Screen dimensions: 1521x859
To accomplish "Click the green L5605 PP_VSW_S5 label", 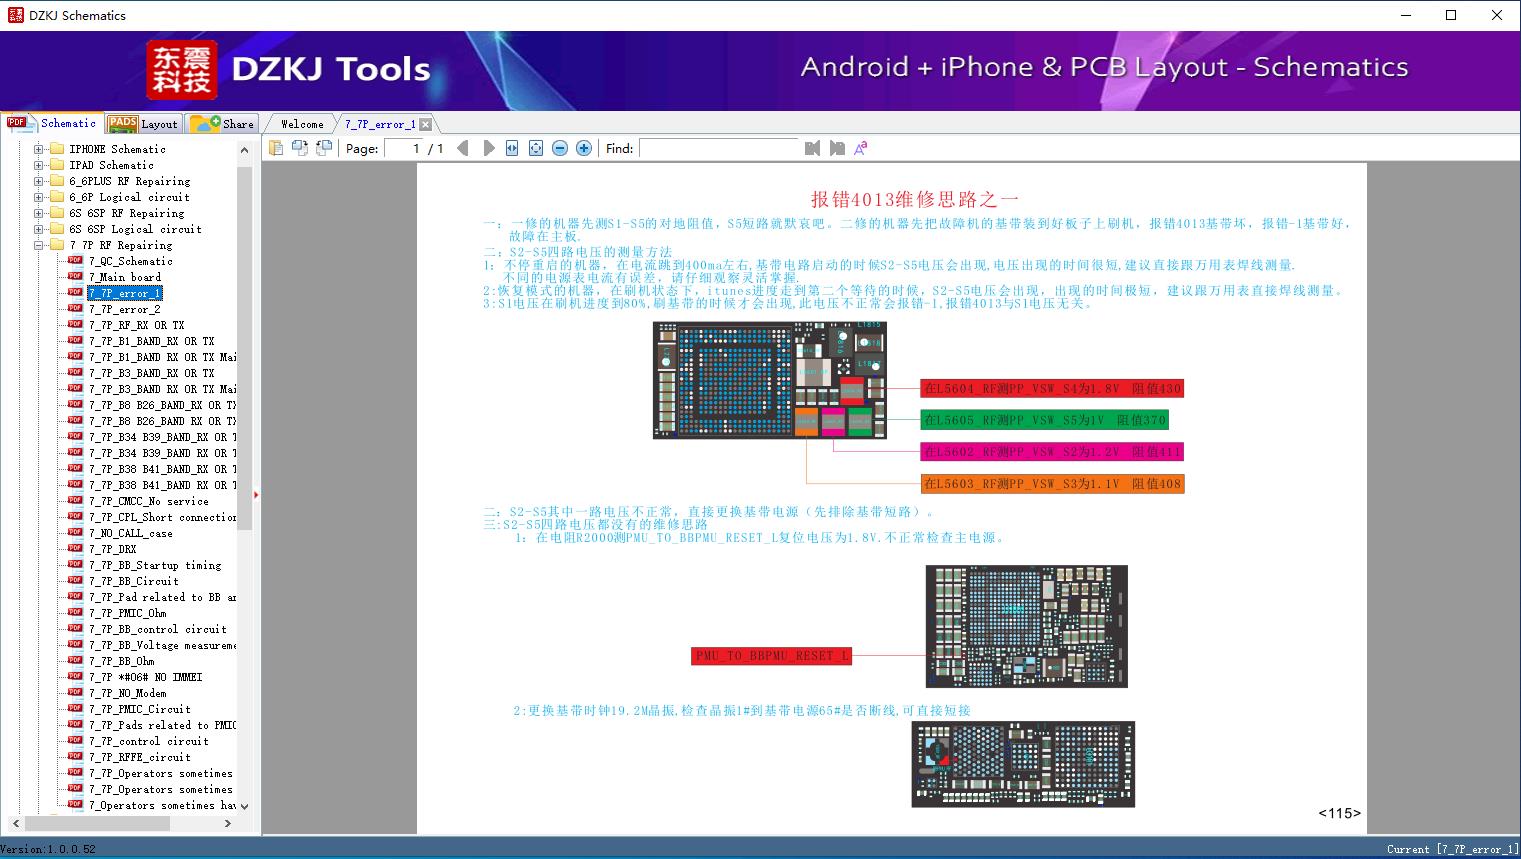I will point(1044,420).
